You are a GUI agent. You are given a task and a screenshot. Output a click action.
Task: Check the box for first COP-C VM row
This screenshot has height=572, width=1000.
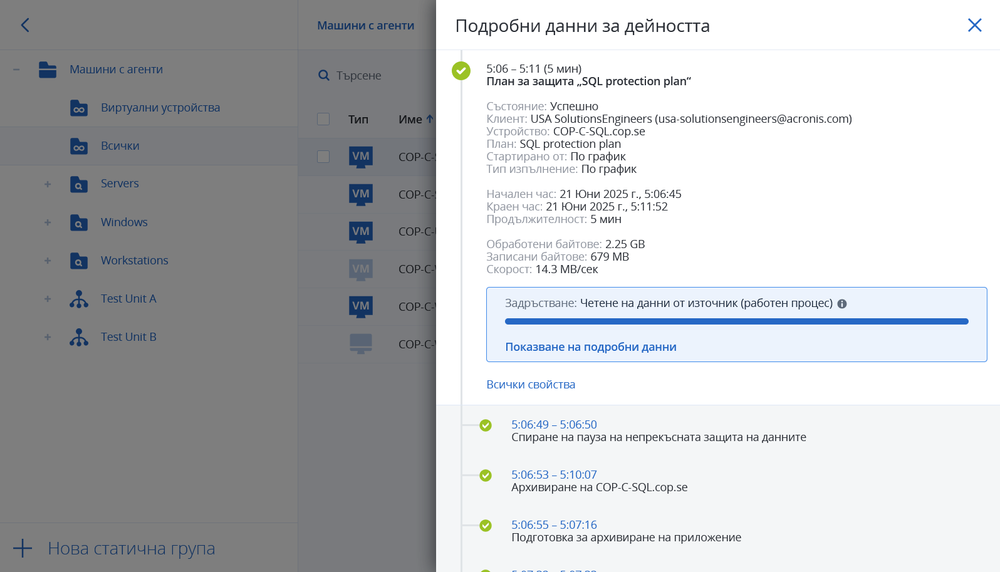(x=323, y=156)
